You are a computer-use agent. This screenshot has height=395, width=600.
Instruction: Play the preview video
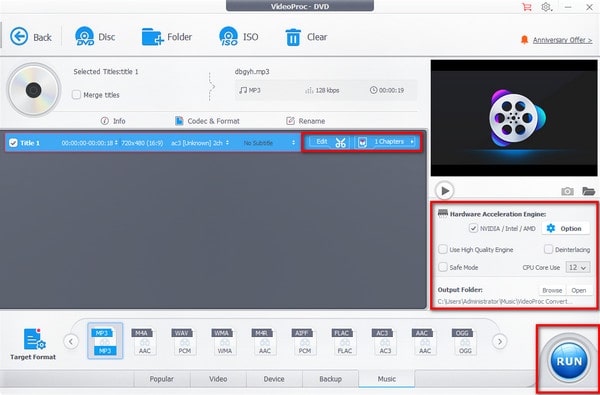point(445,191)
